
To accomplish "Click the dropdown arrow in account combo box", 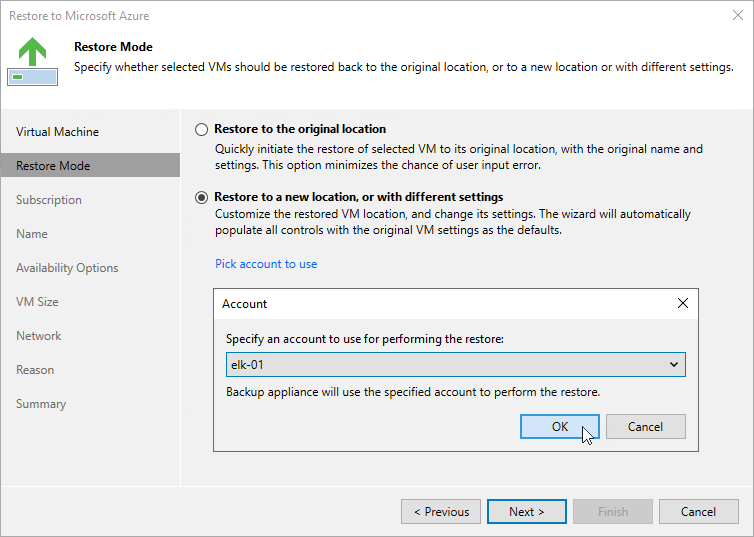I will coord(674,364).
